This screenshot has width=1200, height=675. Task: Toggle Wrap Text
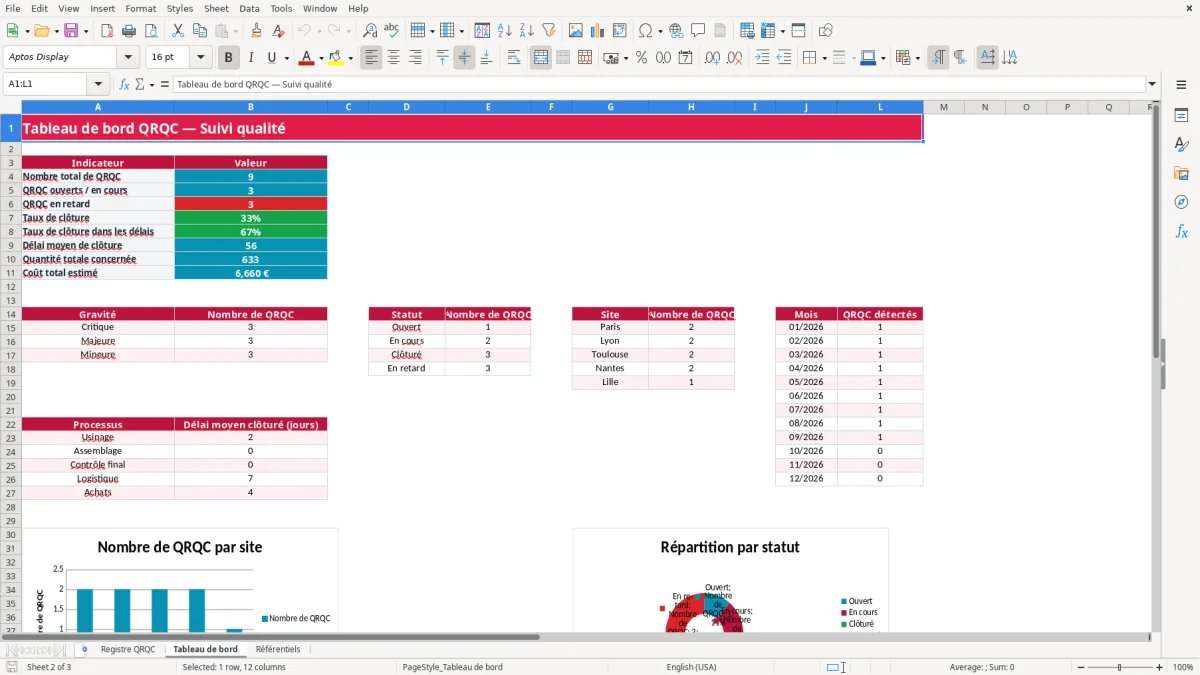pyautogui.click(x=513, y=58)
